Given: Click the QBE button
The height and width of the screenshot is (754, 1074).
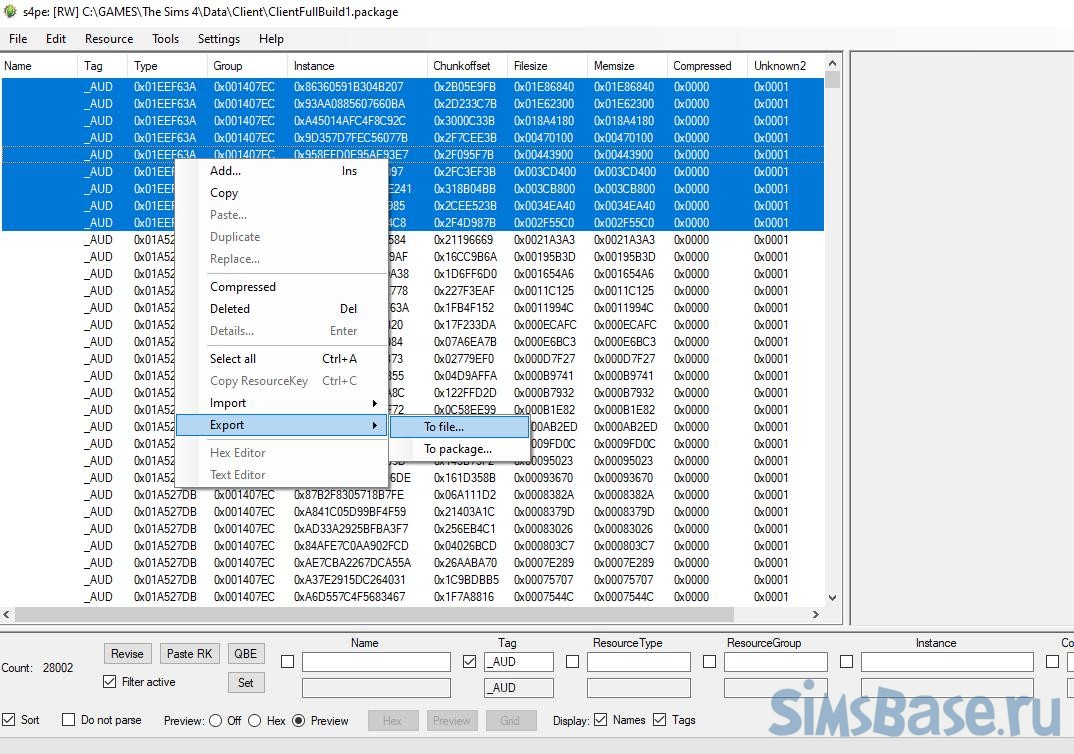Looking at the screenshot, I should [x=245, y=654].
